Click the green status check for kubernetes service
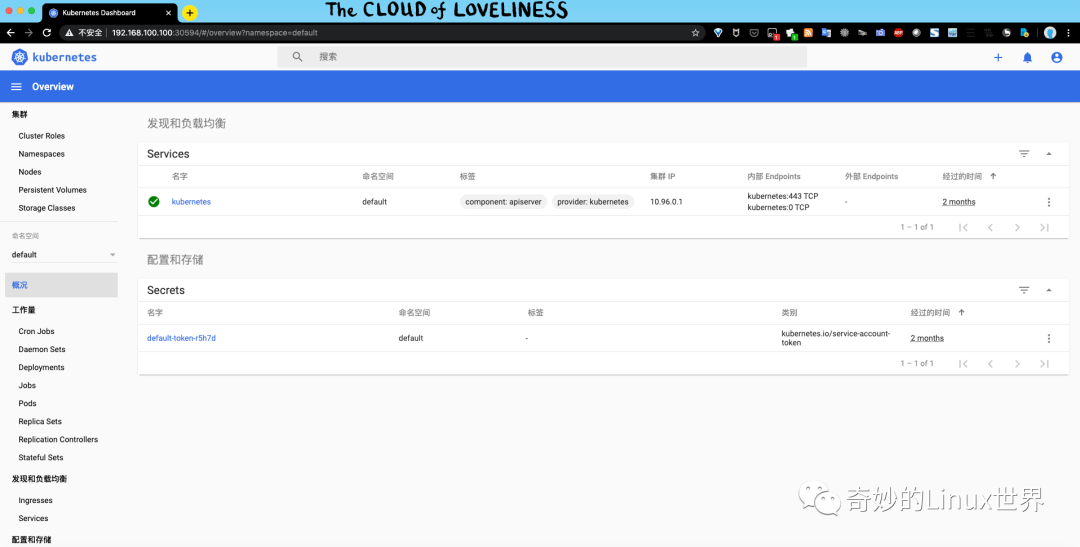The width and height of the screenshot is (1080, 547). coord(154,202)
